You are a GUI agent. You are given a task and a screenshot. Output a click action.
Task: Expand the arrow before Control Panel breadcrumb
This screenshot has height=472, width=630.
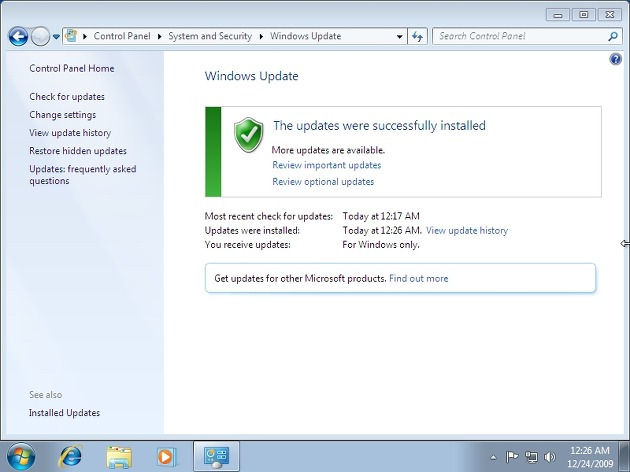(x=85, y=37)
